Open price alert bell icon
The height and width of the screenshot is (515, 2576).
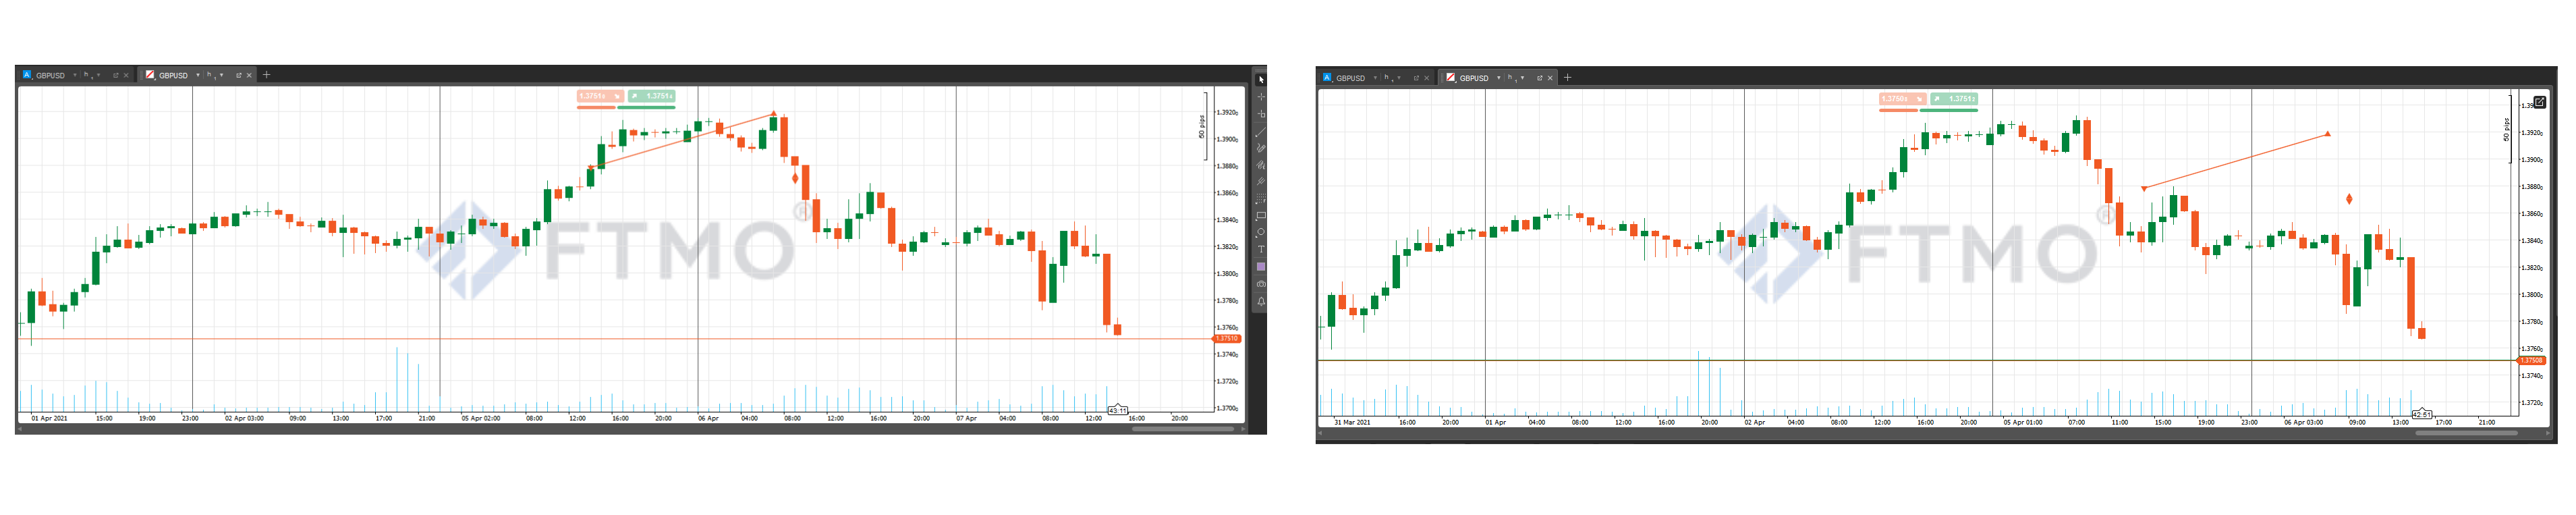pos(1262,301)
